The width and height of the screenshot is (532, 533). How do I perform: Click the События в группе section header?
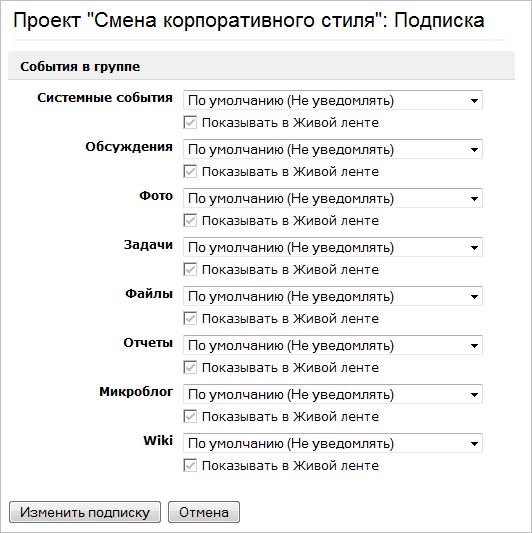80,66
